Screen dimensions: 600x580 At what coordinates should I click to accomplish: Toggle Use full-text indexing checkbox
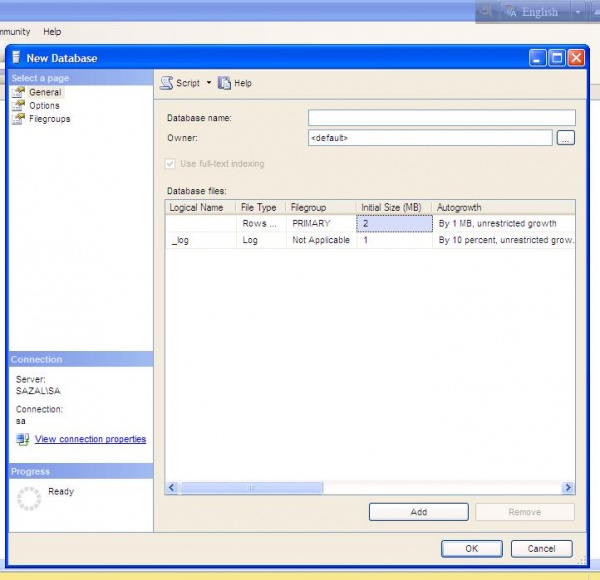pos(170,164)
